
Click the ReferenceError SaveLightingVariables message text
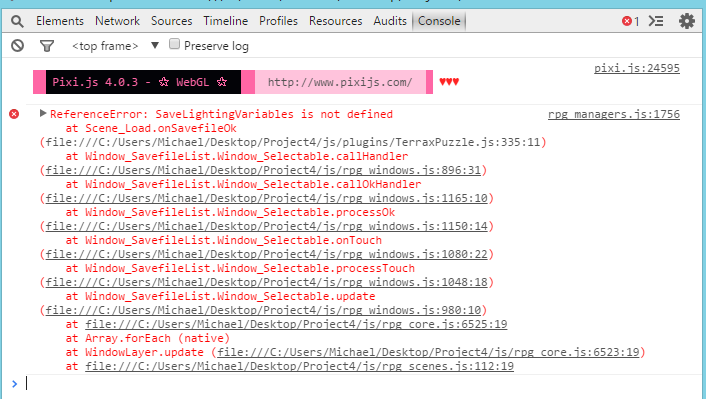click(x=221, y=114)
